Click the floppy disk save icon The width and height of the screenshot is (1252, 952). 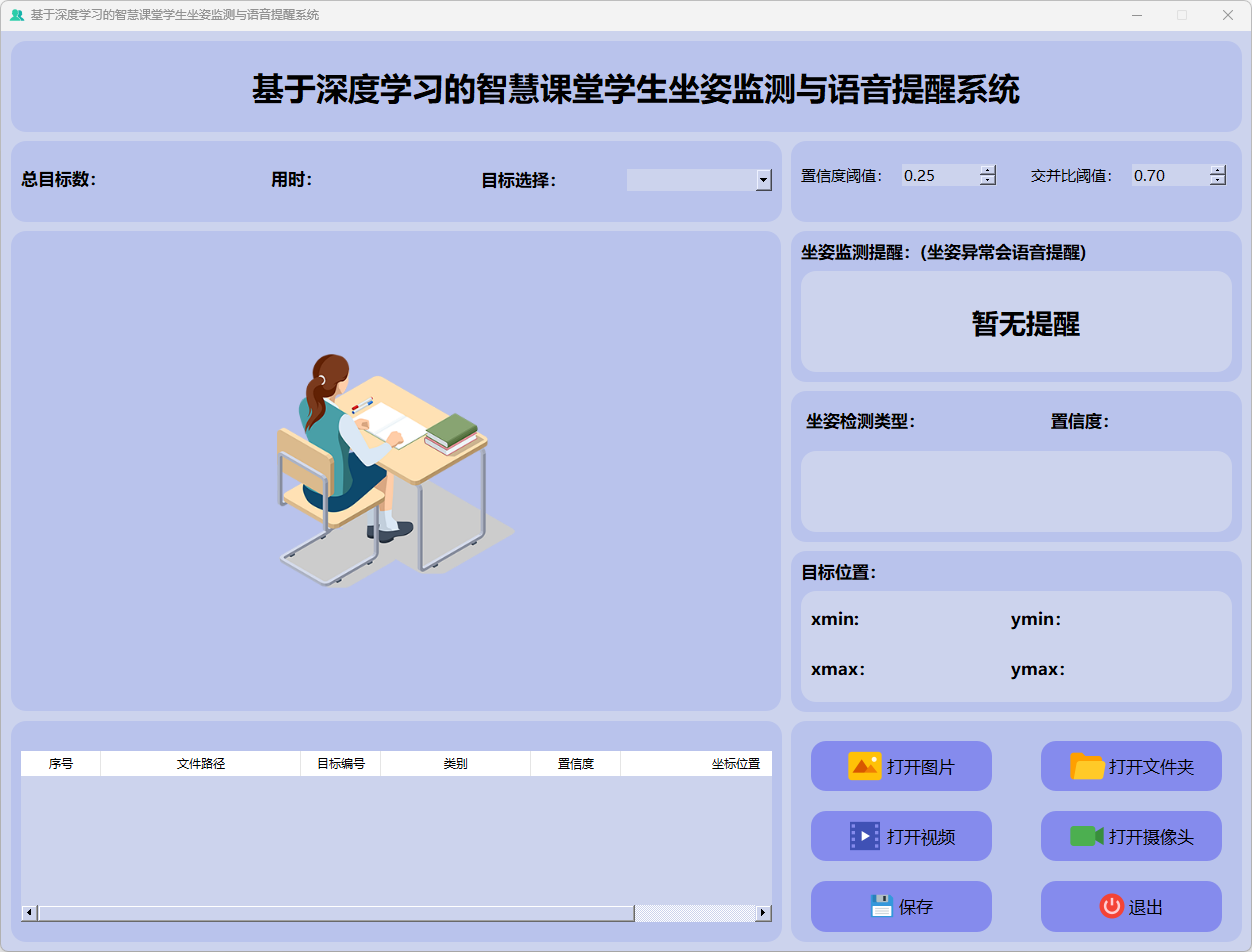coord(881,906)
